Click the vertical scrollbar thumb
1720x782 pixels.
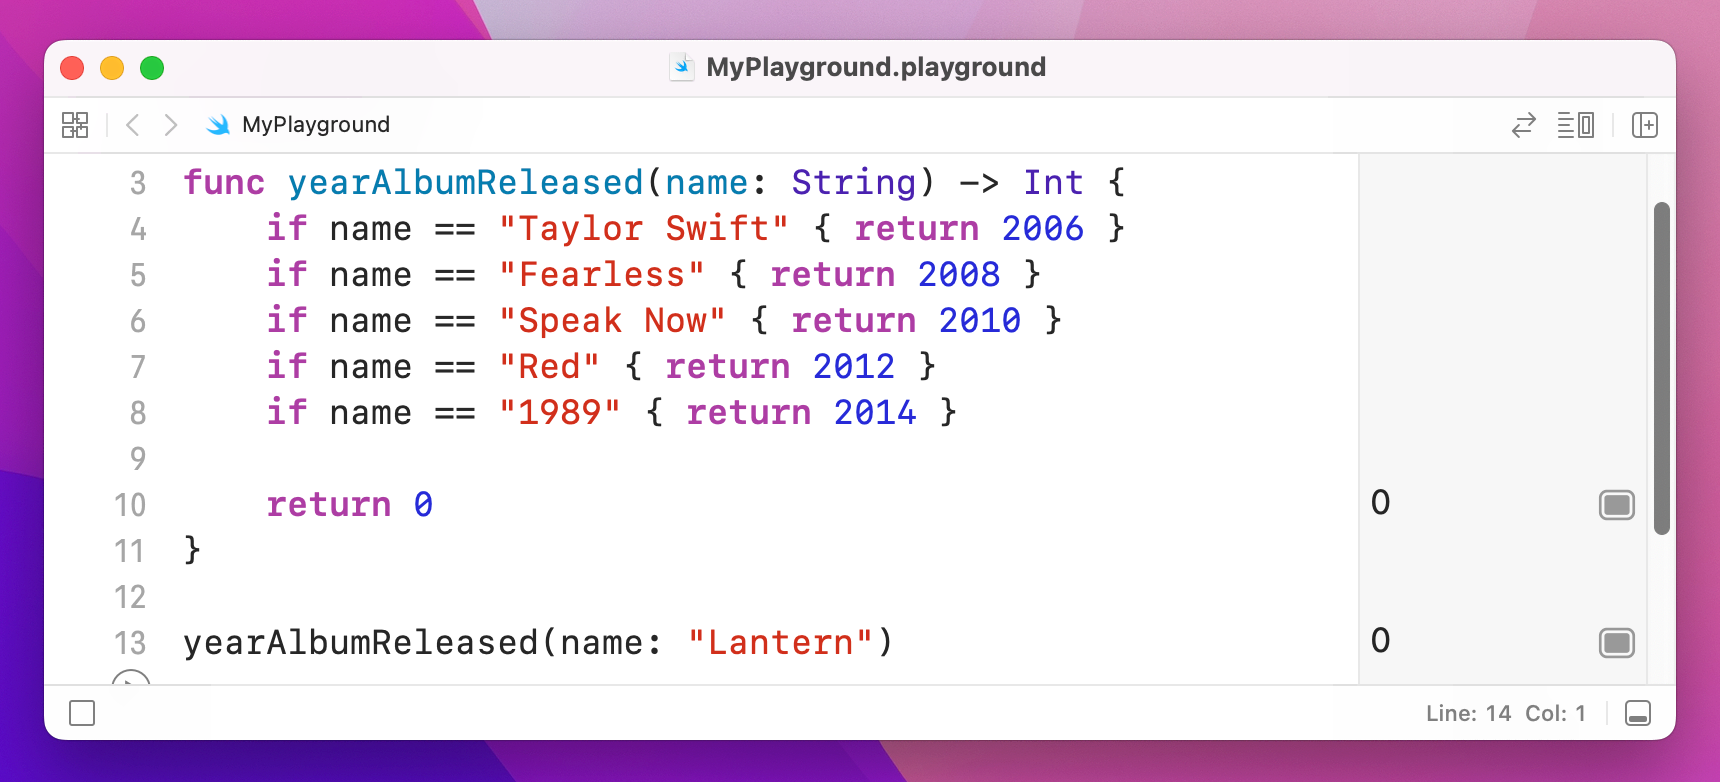(1661, 368)
